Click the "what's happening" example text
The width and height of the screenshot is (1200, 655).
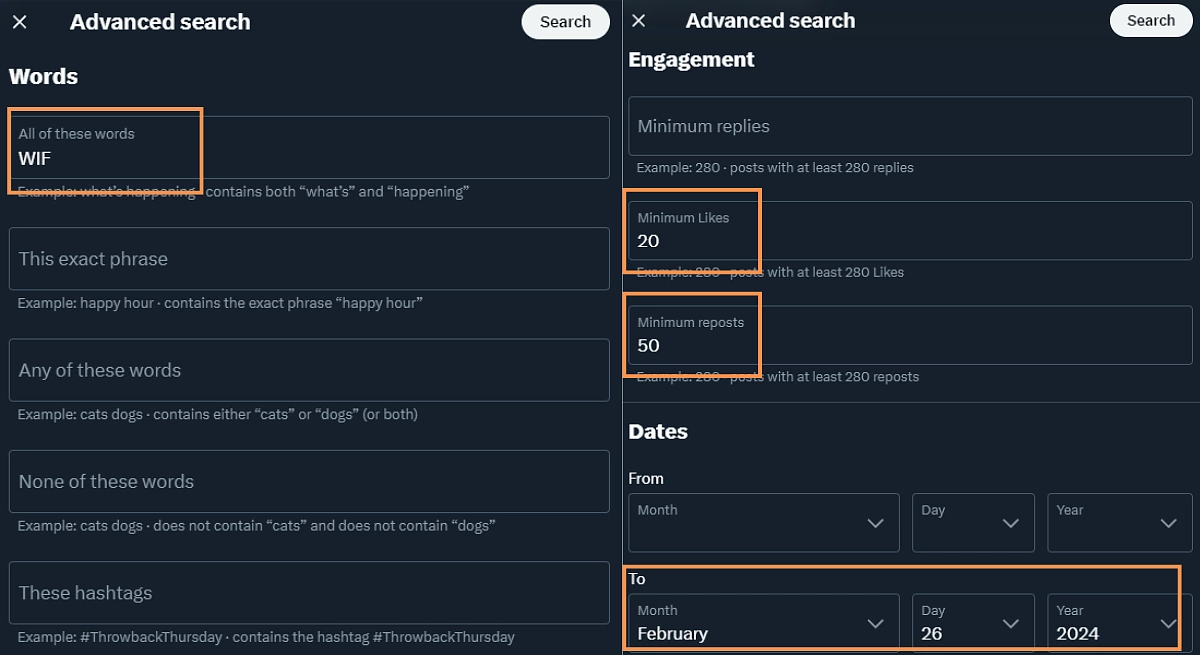[243, 191]
